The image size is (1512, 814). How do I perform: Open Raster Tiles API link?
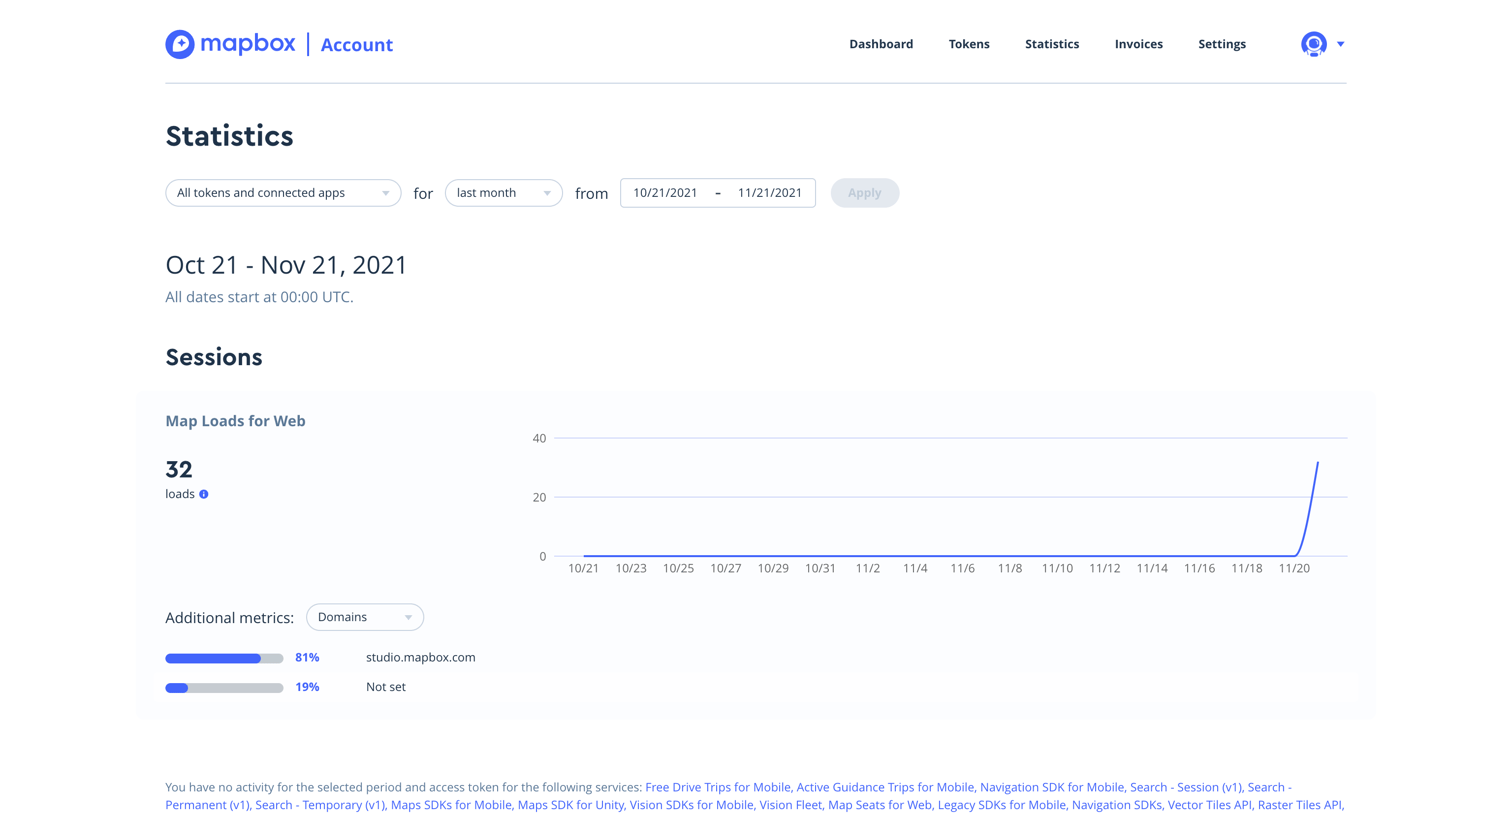click(1300, 805)
